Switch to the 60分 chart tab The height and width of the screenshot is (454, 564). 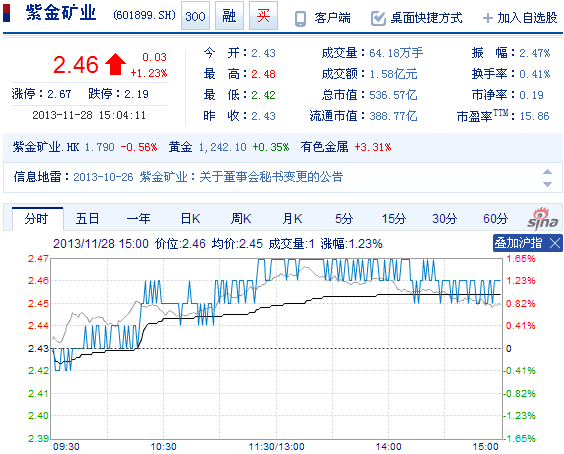click(x=496, y=219)
